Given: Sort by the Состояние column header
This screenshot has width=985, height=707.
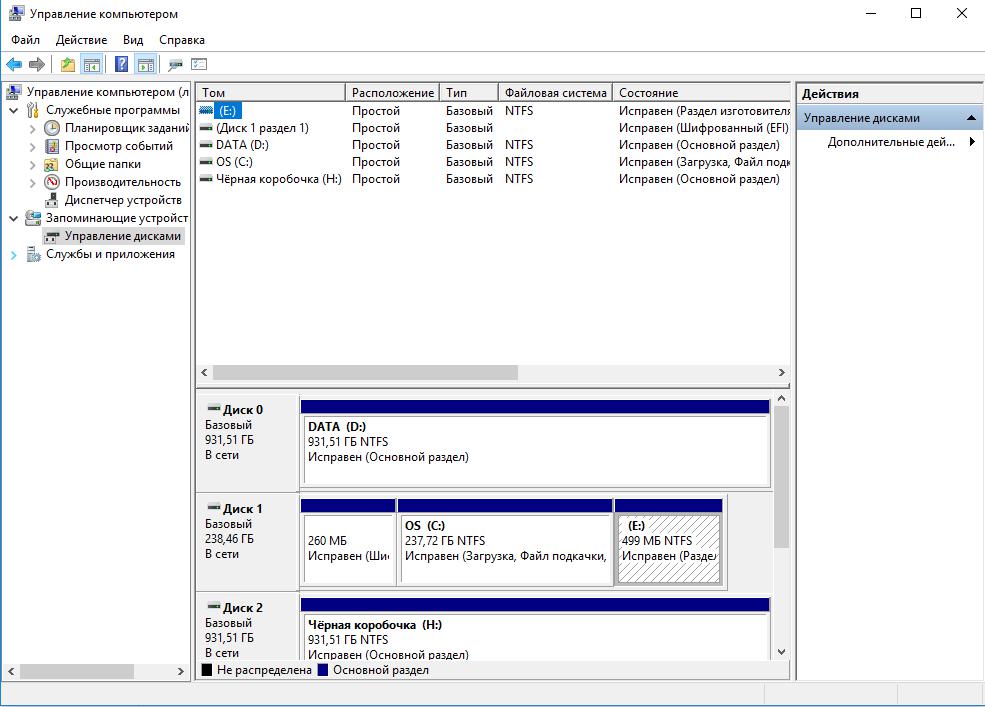Looking at the screenshot, I should point(701,92).
